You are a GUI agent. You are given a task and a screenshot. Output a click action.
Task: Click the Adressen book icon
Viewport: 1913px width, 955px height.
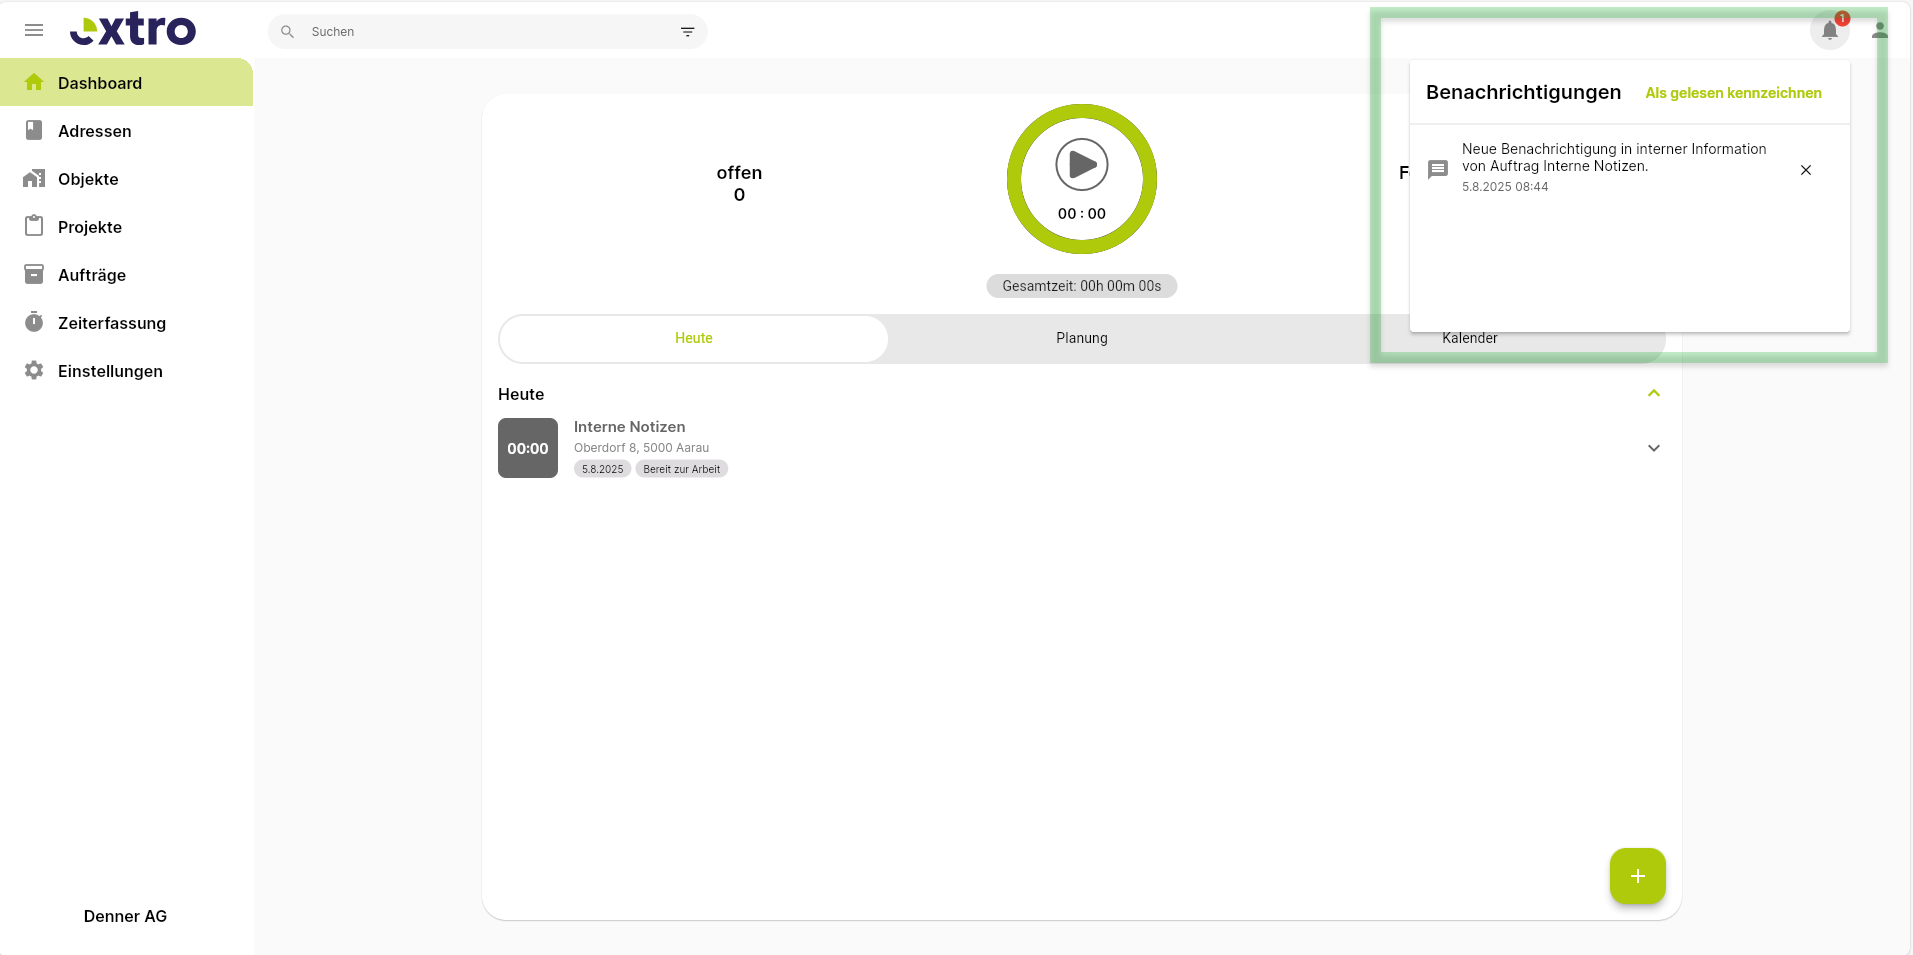34,130
